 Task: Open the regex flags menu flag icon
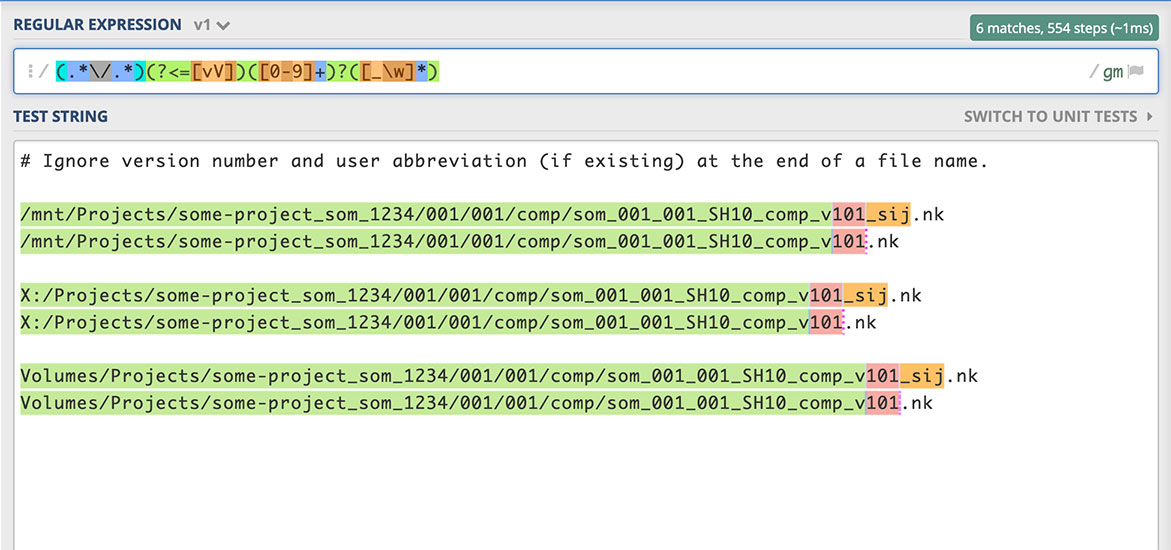point(1135,72)
